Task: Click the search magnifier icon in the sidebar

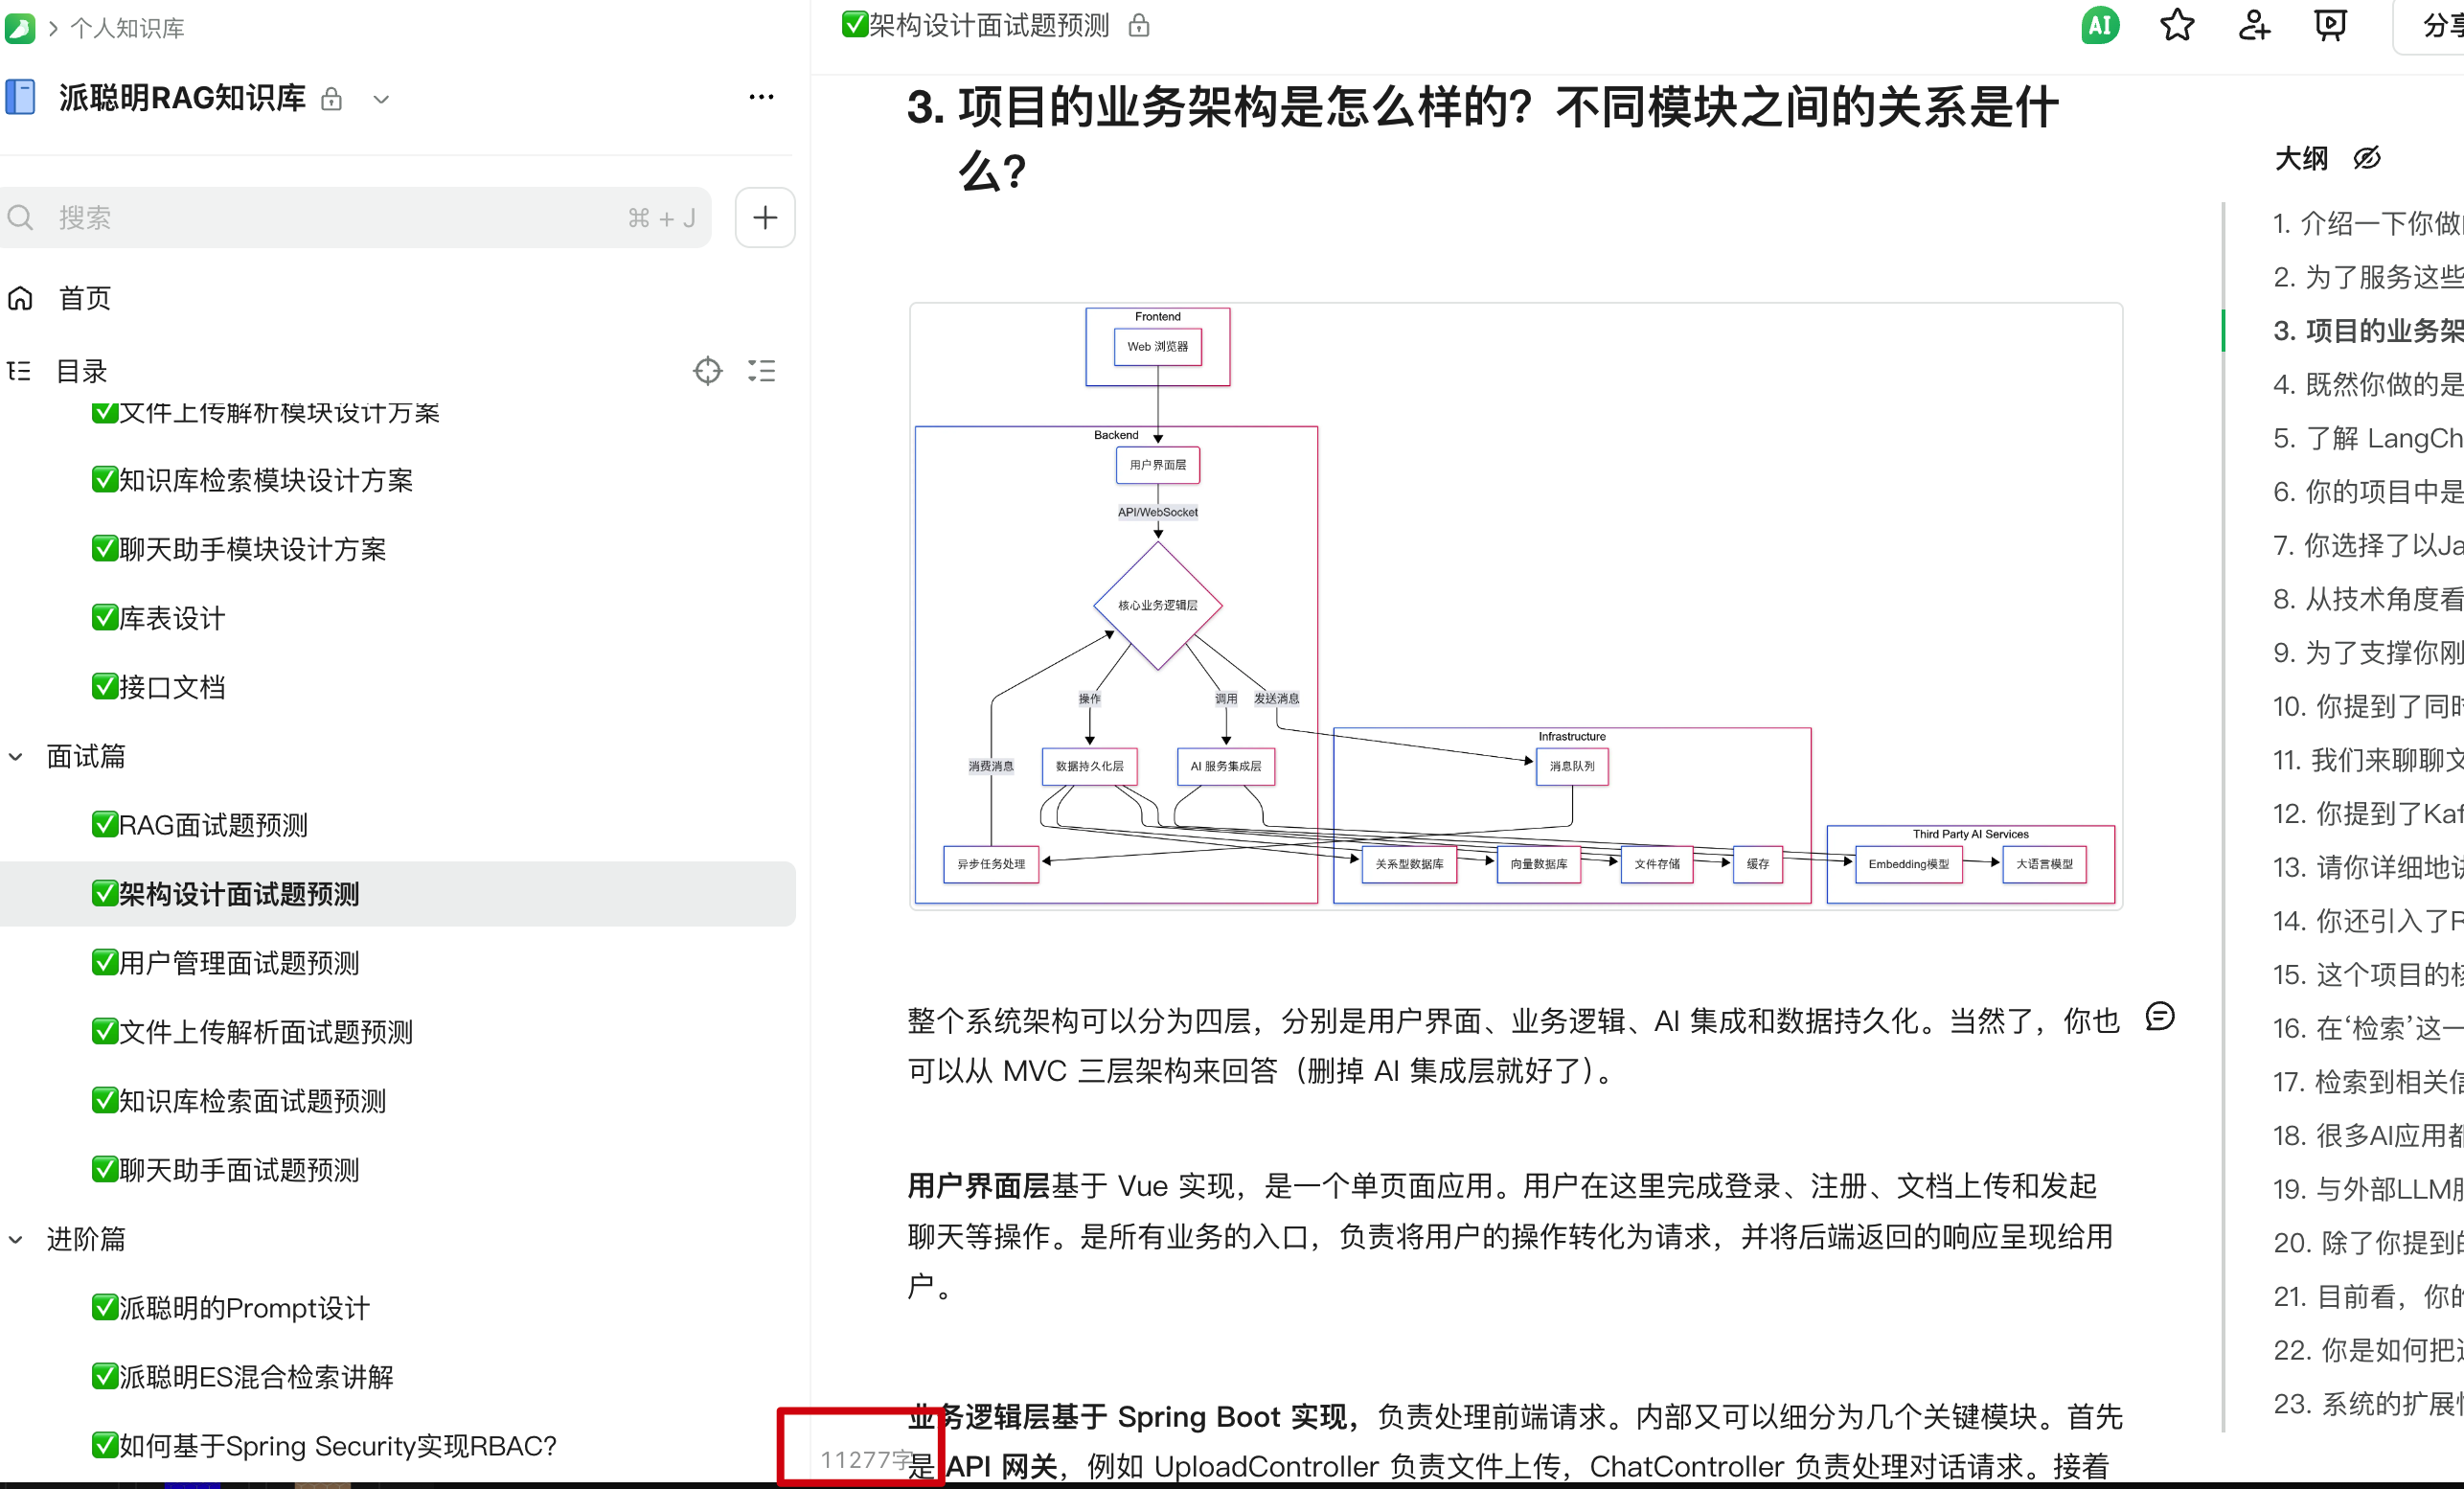Action: 20,217
